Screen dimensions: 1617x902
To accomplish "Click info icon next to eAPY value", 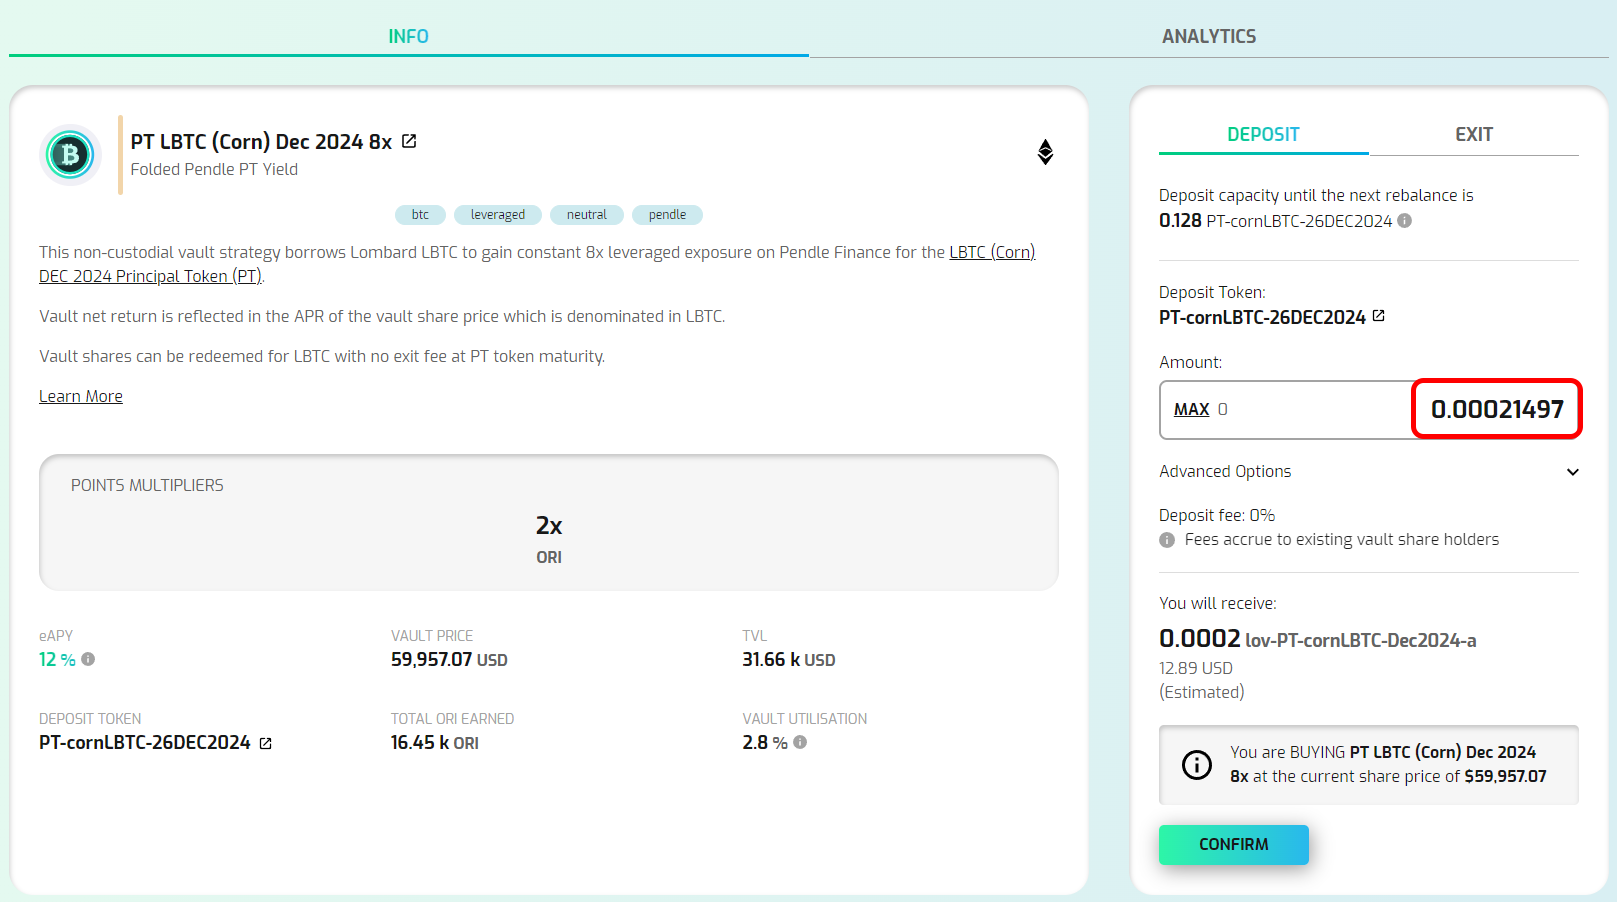I will pyautogui.click(x=88, y=659).
